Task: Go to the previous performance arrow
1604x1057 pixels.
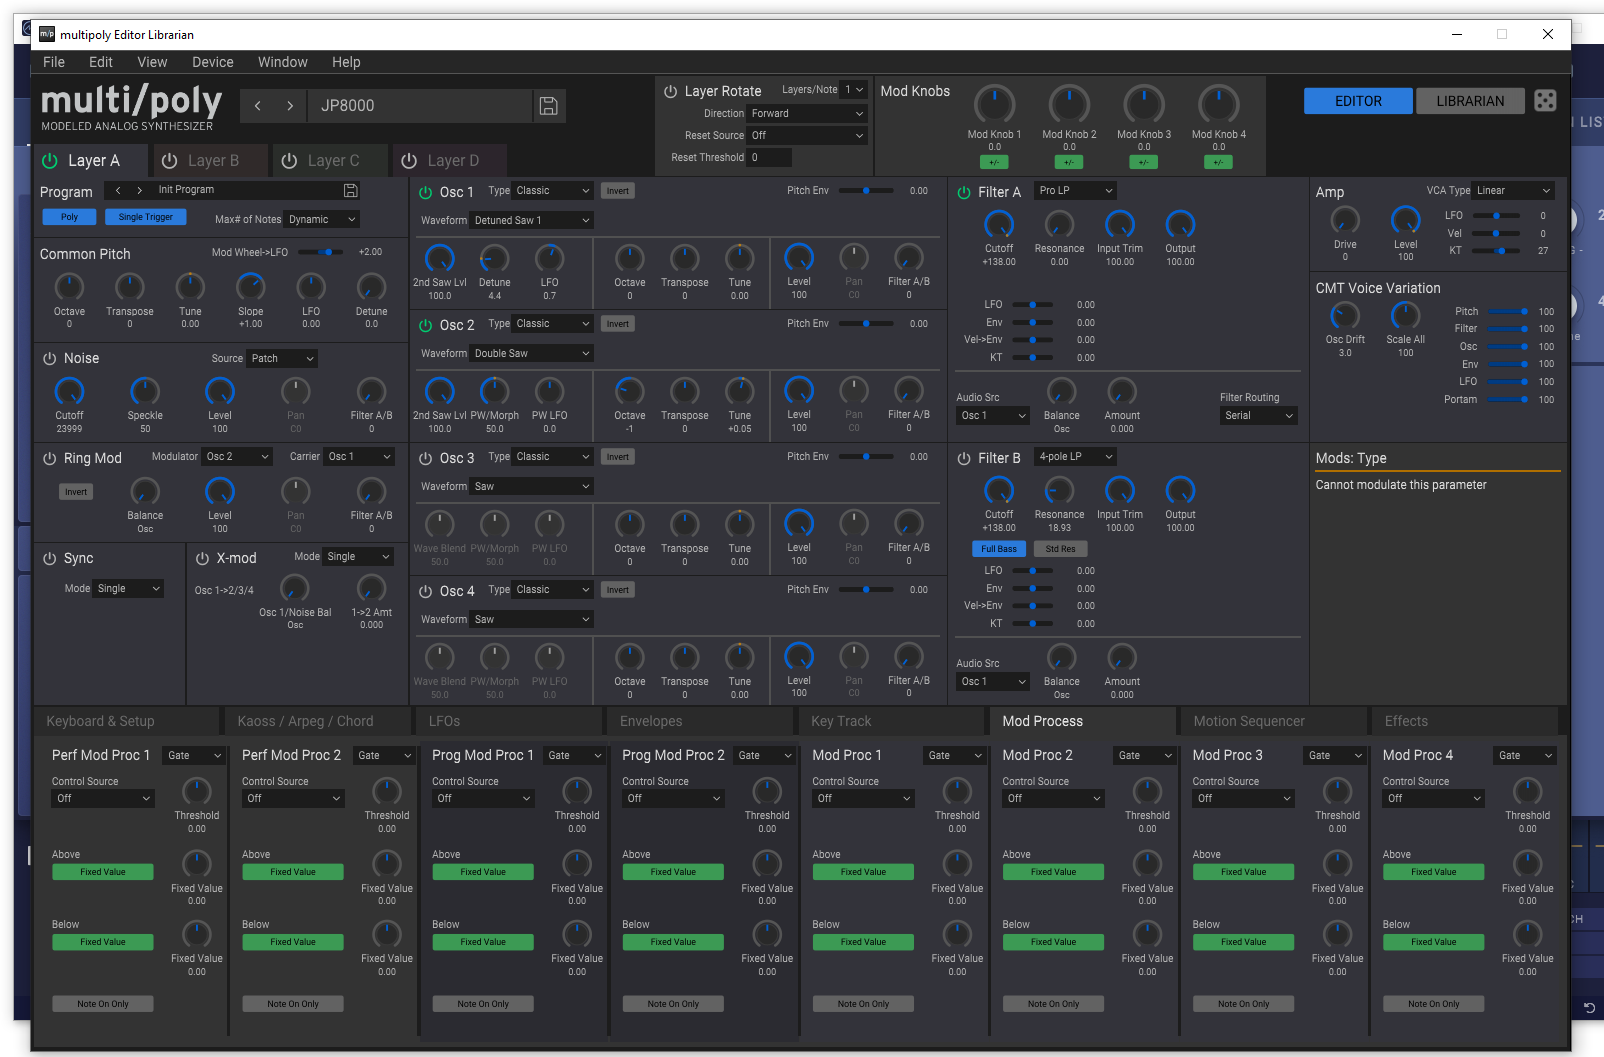Action: point(258,106)
